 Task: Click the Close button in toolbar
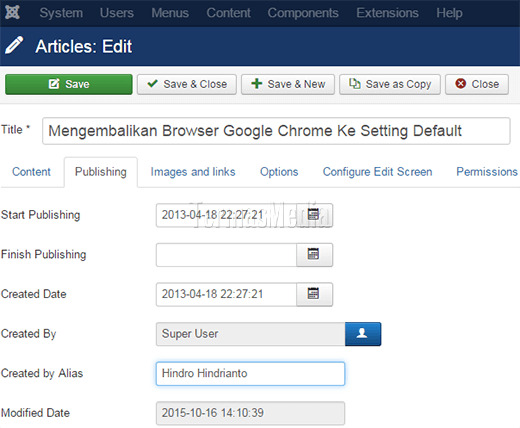pyautogui.click(x=477, y=84)
